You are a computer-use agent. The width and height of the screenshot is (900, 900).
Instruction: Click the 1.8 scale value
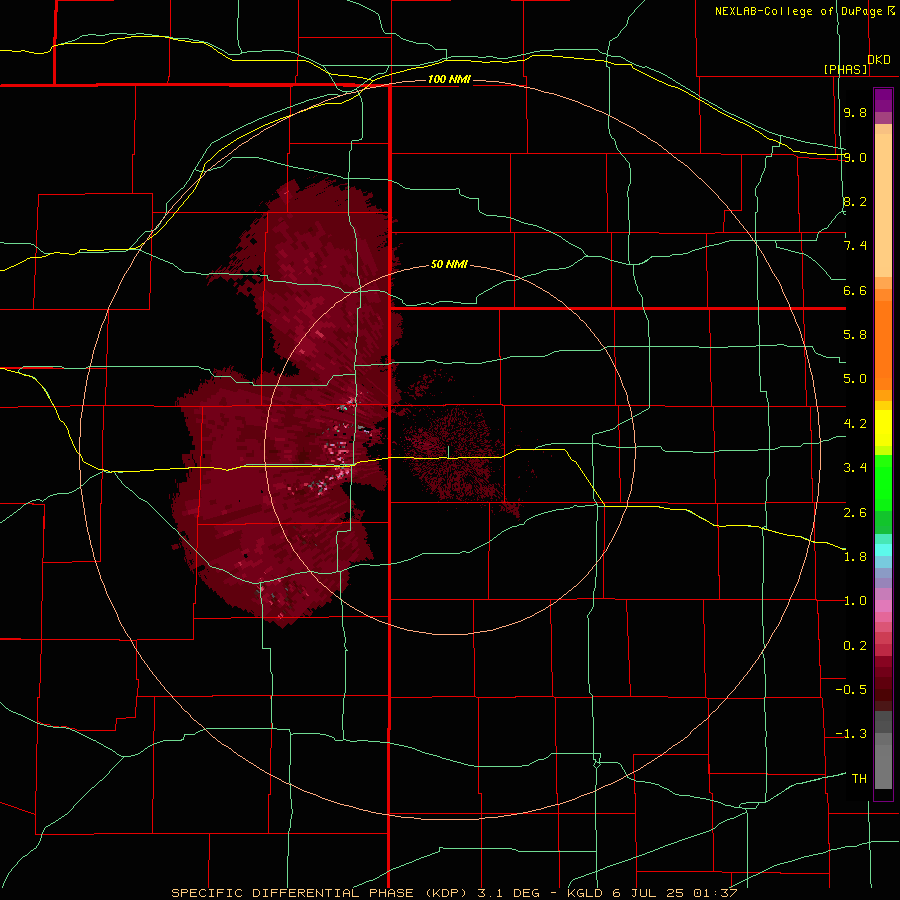click(855, 557)
